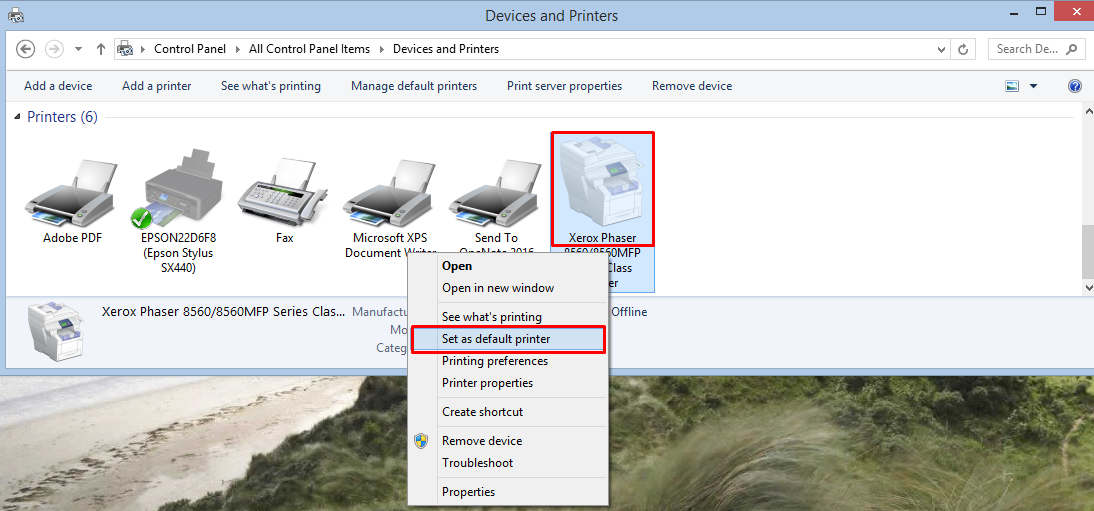Go up one folder level arrow
The image size is (1094, 511).
click(x=100, y=49)
